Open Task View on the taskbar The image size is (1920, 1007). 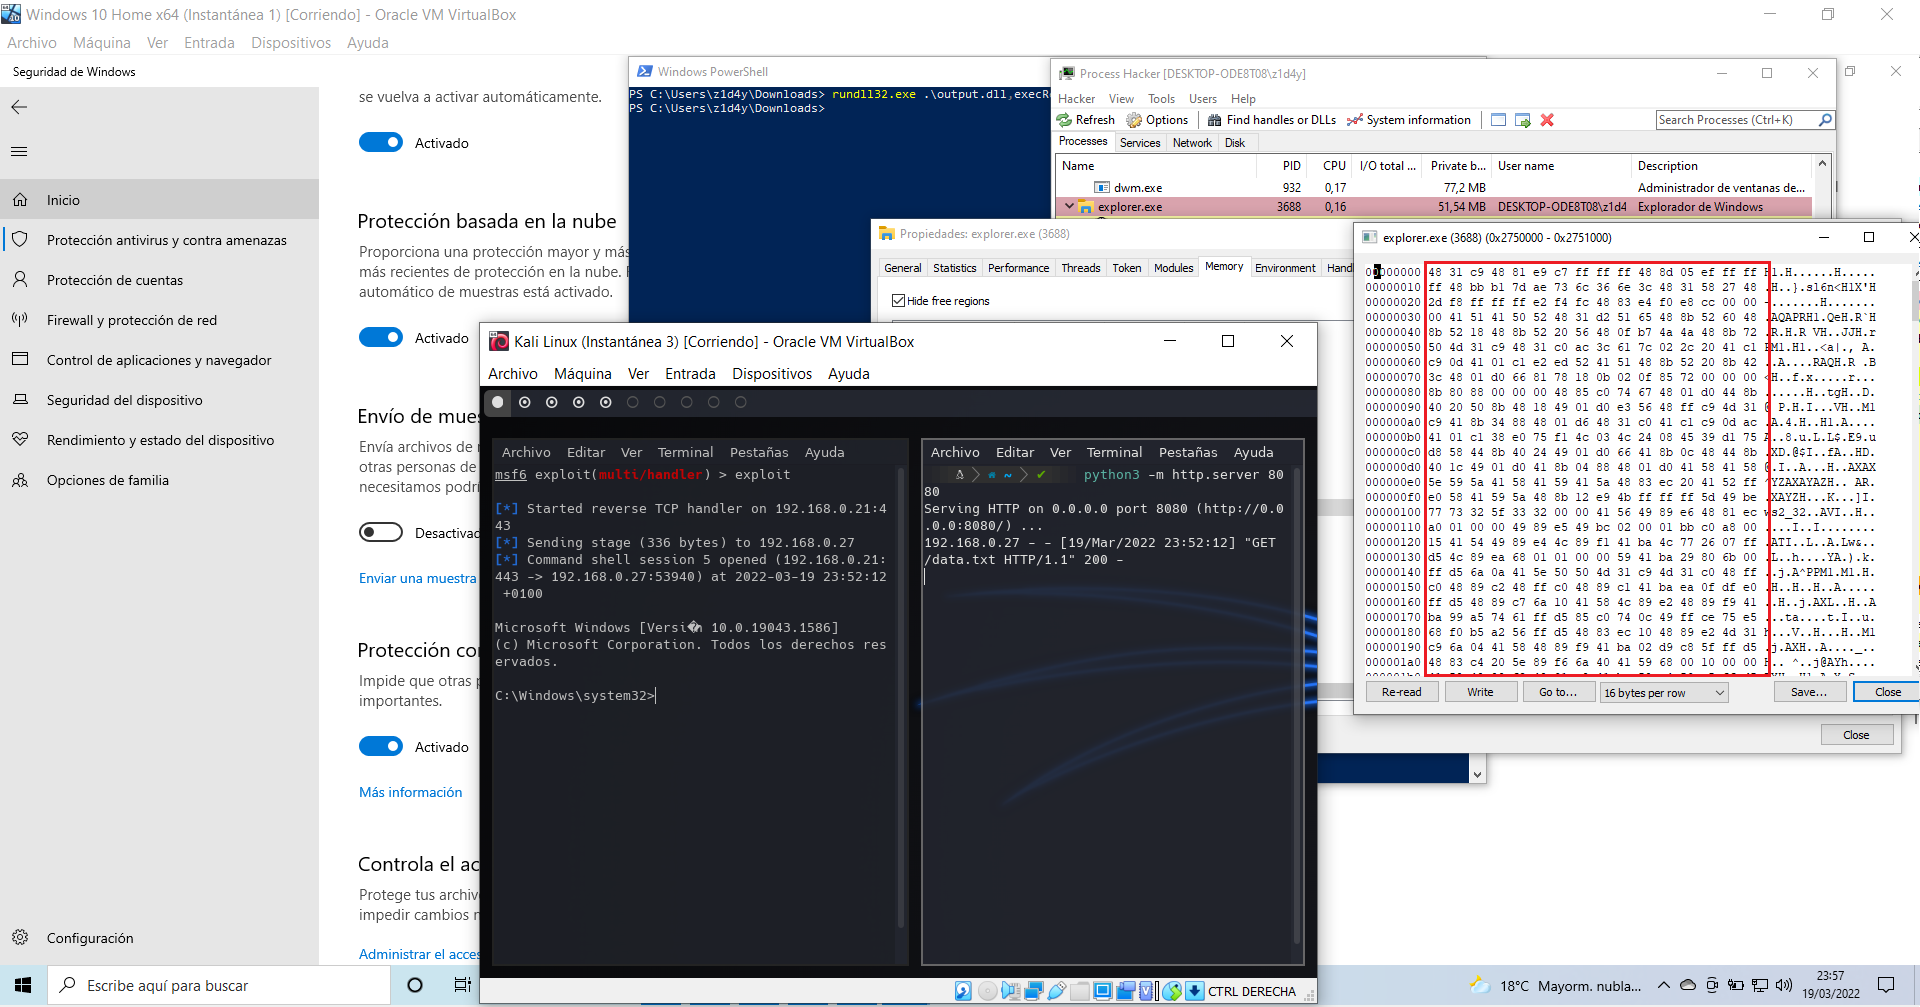pos(462,985)
